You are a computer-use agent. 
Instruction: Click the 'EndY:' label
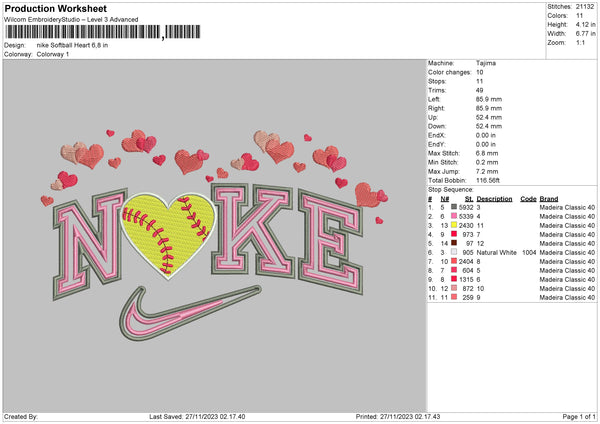[x=437, y=145]
